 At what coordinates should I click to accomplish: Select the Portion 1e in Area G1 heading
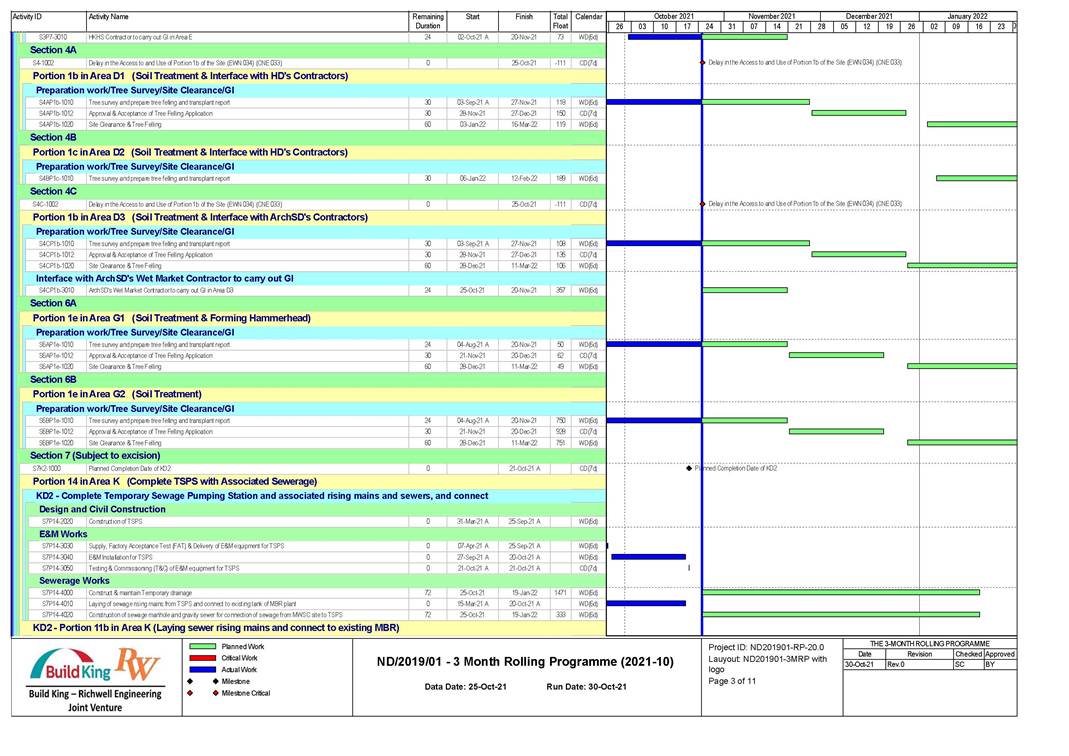(x=172, y=318)
